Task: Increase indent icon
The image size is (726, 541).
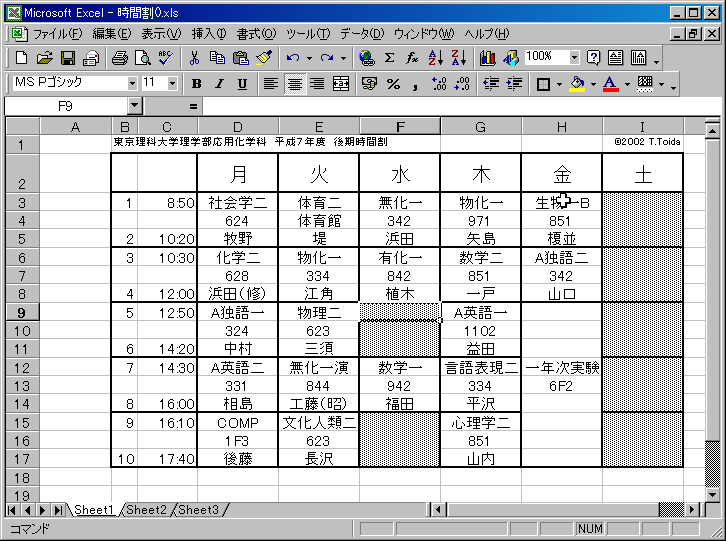Action: pos(514,84)
